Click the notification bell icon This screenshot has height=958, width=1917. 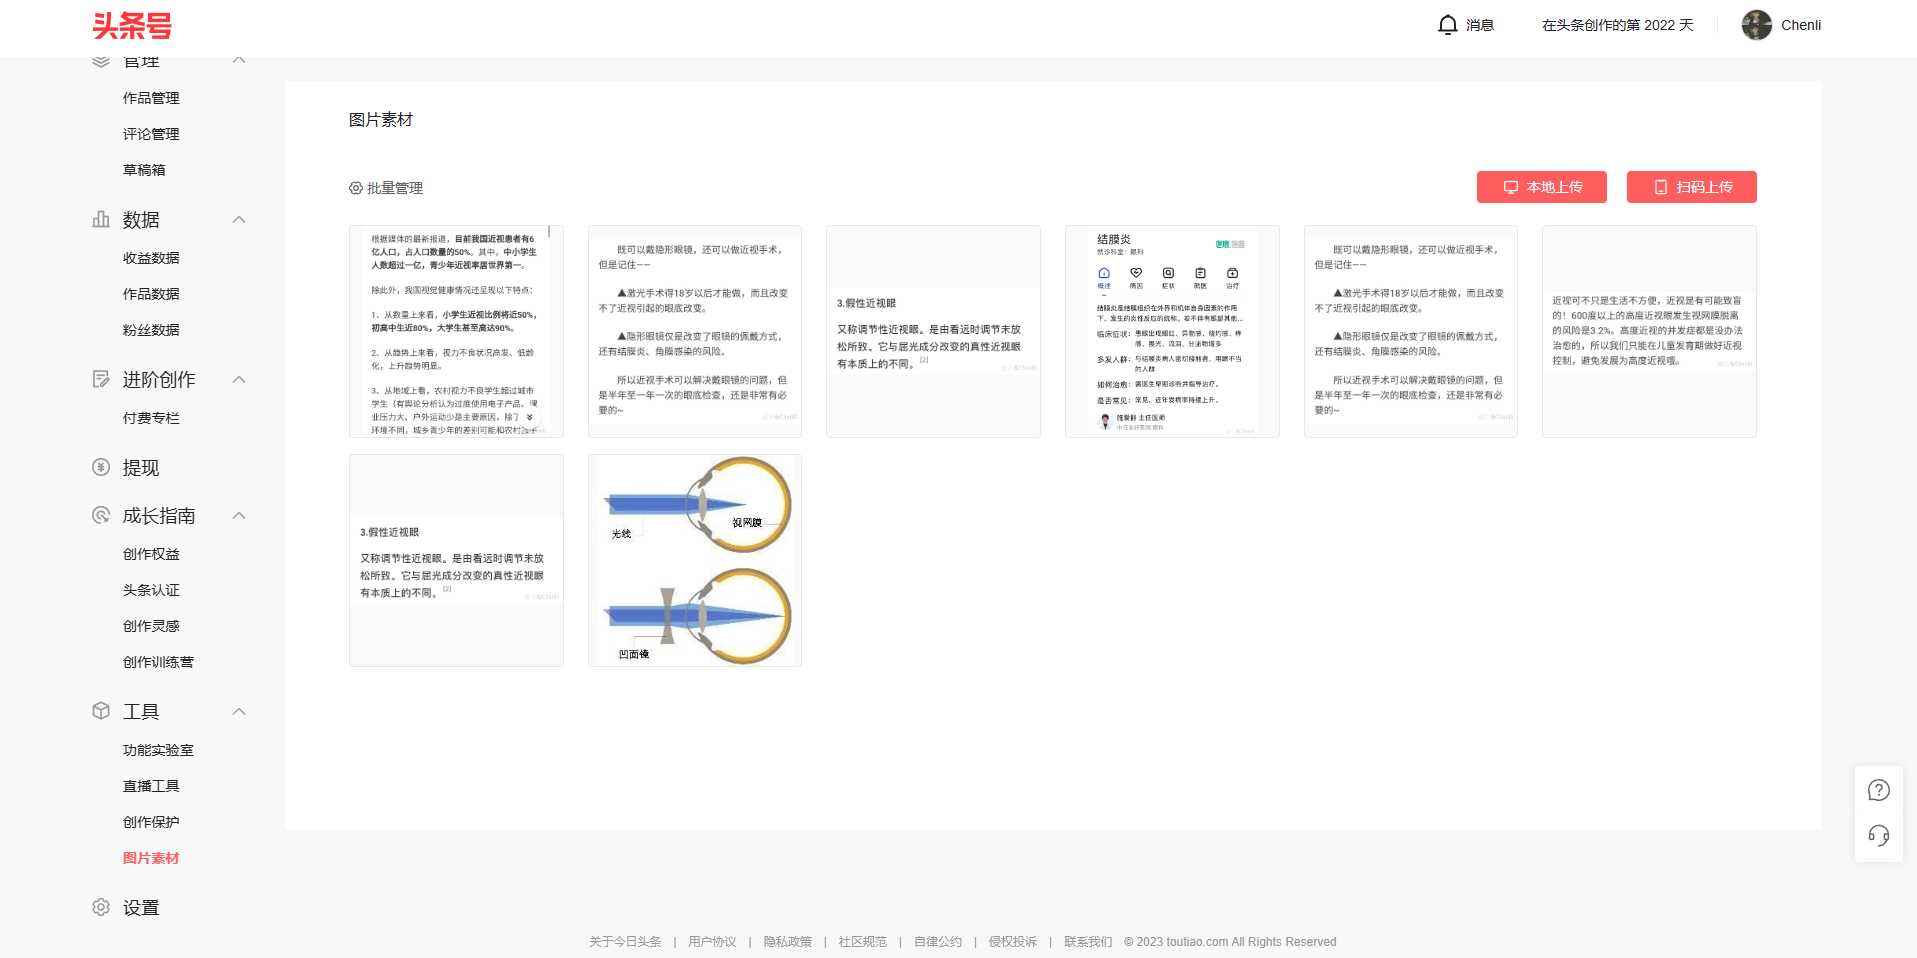(1447, 25)
